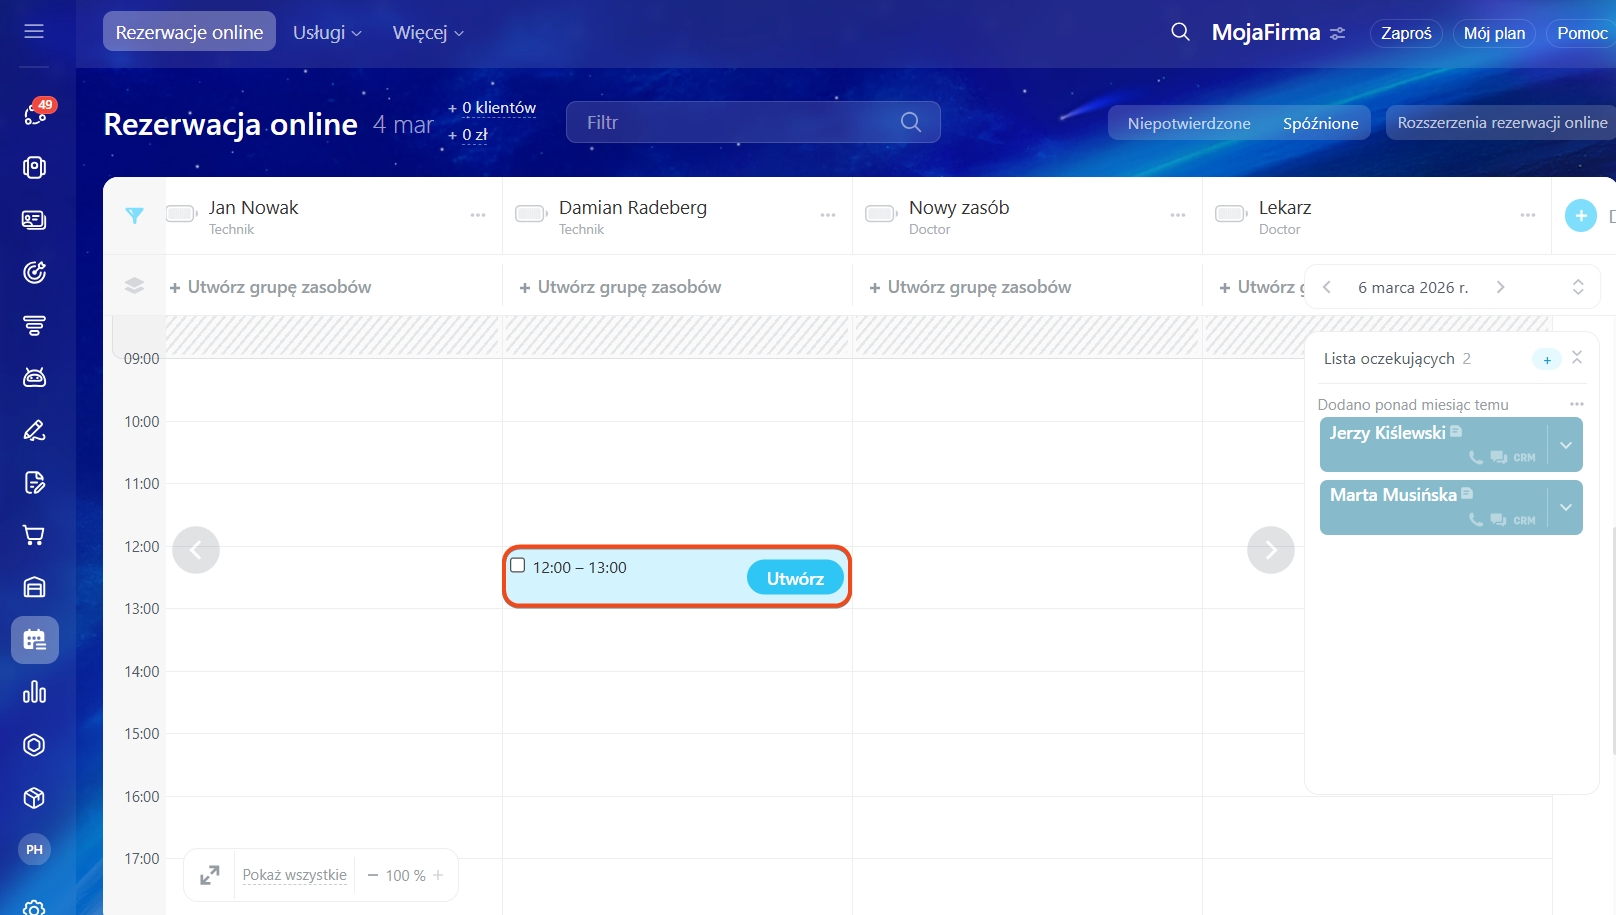Expand Marta Musińska entry chevron
The image size is (1616, 915).
click(1565, 507)
